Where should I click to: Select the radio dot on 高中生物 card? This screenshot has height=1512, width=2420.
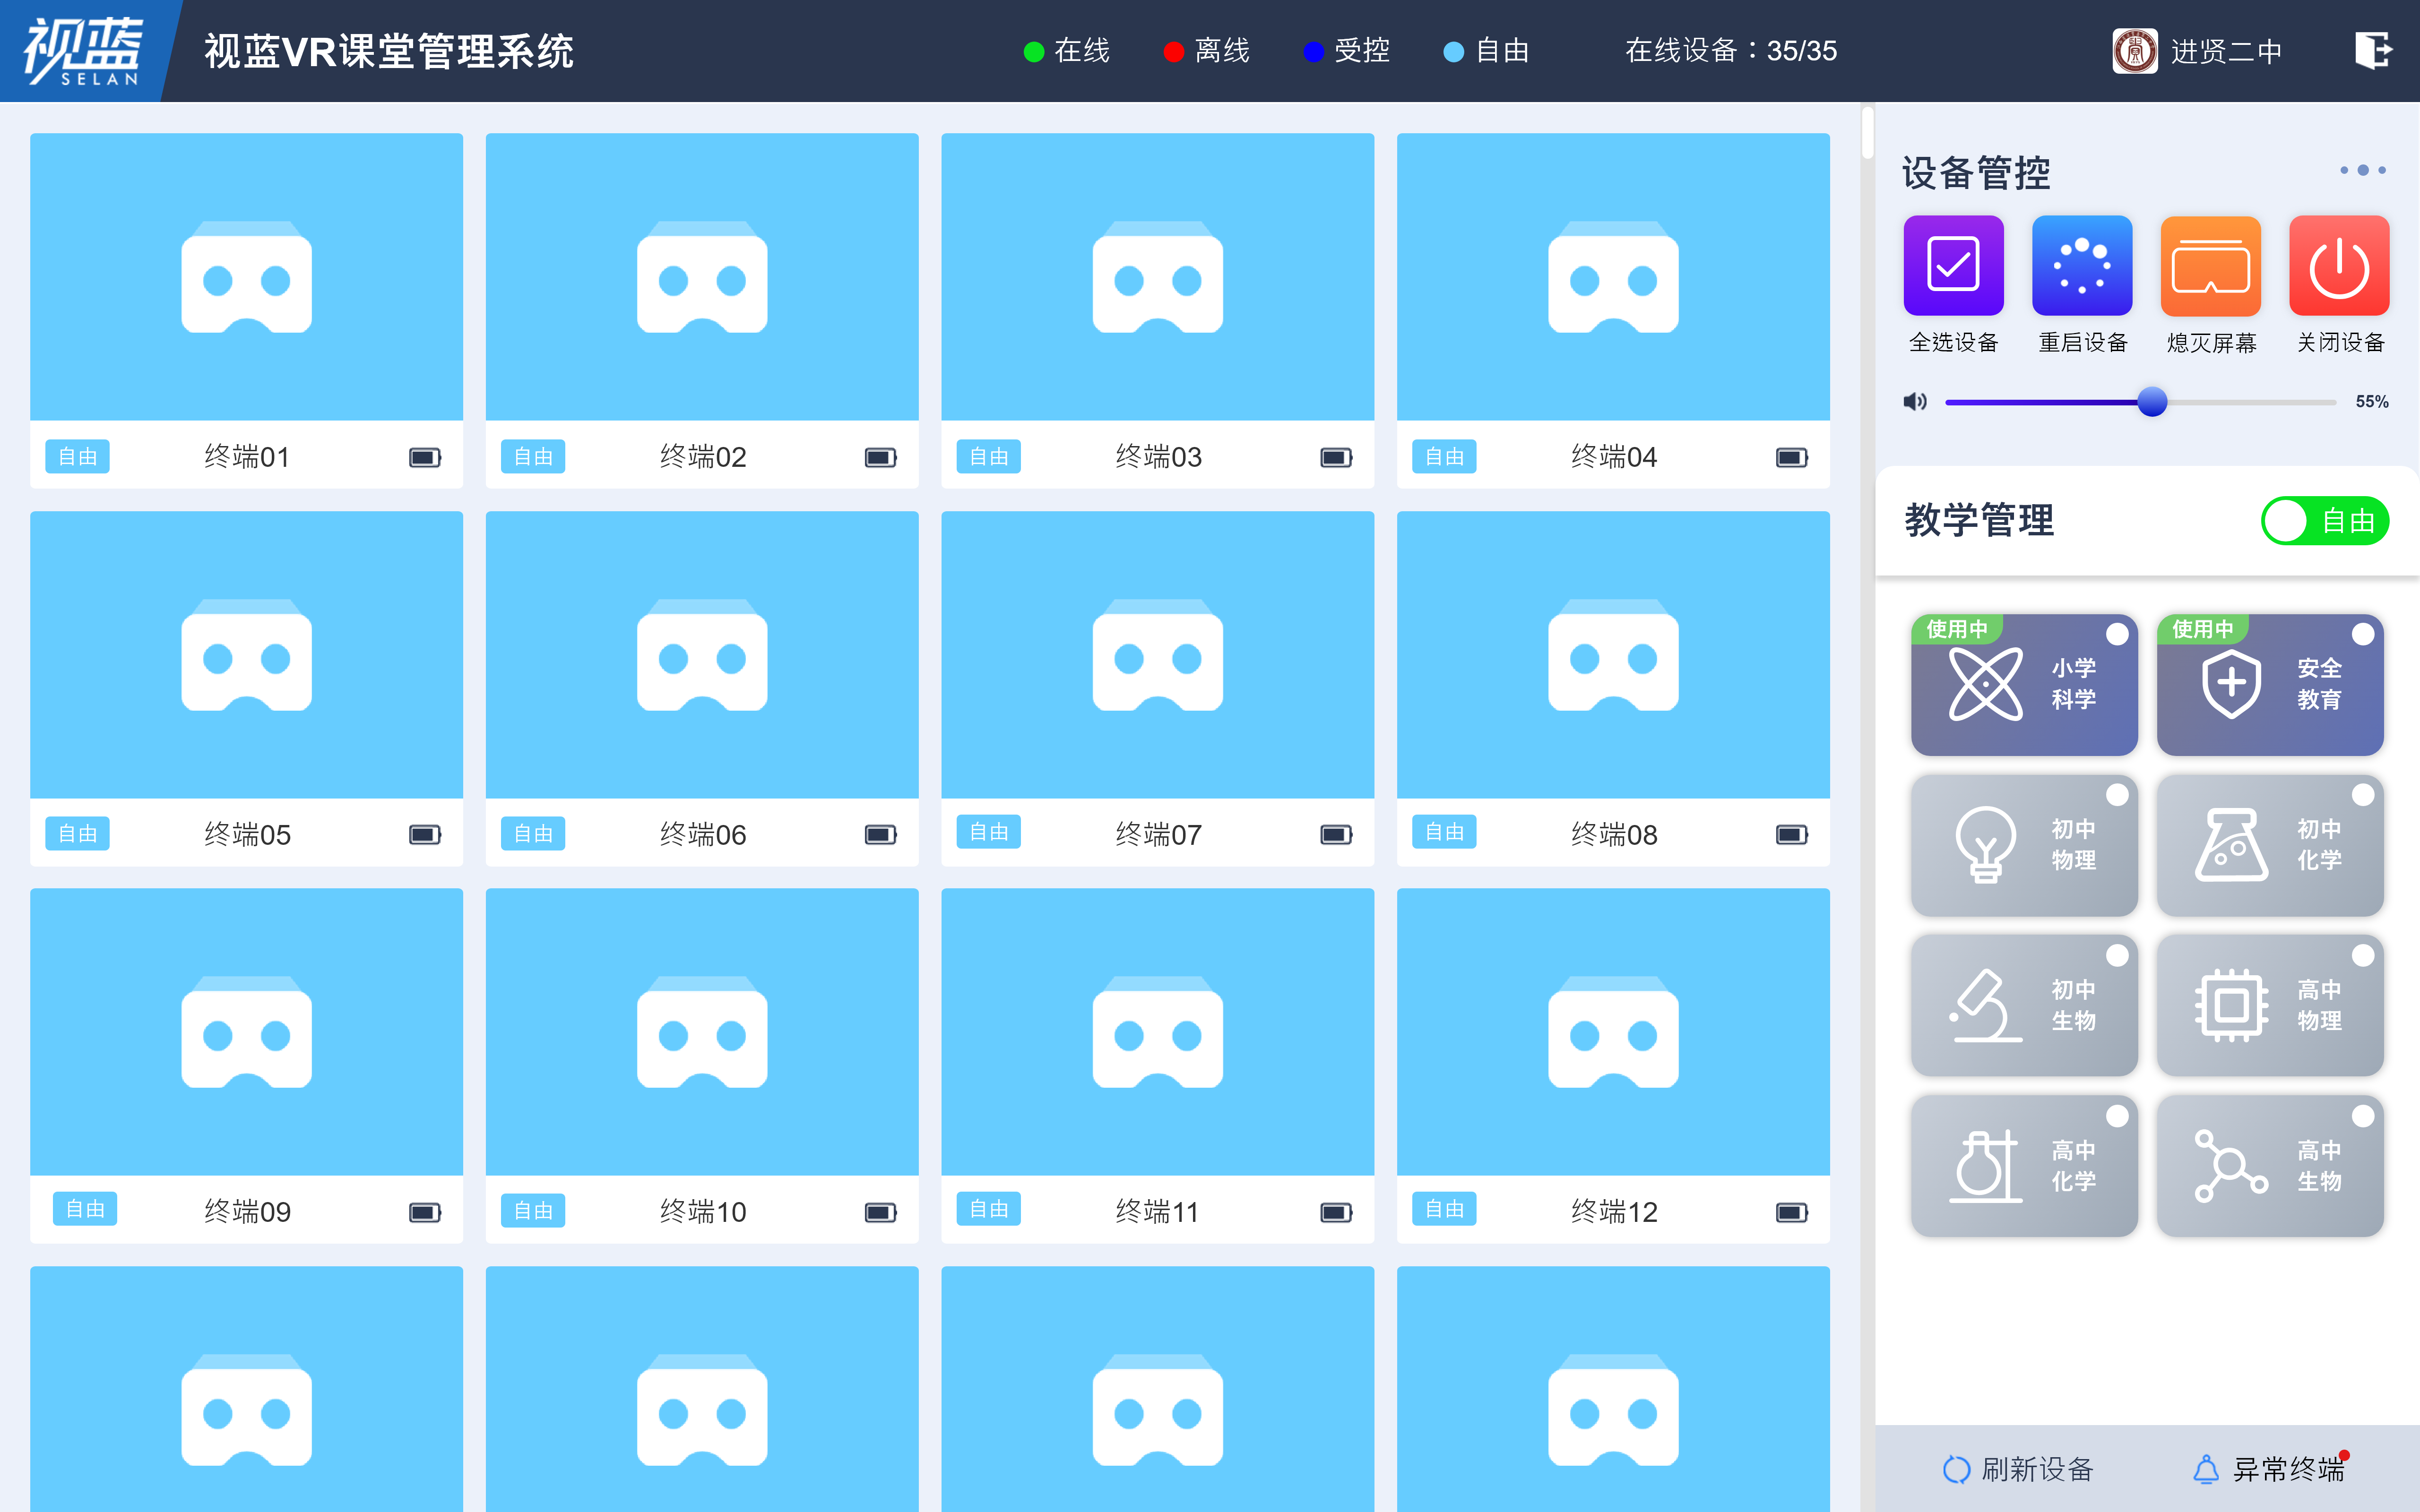tap(2363, 1116)
